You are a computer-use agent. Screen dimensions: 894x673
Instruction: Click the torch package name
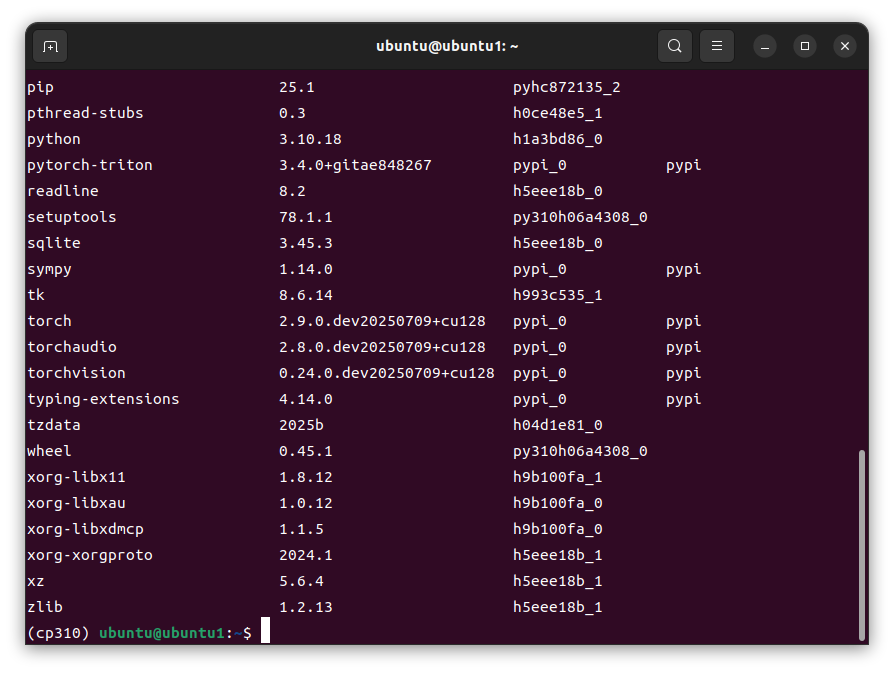point(49,321)
